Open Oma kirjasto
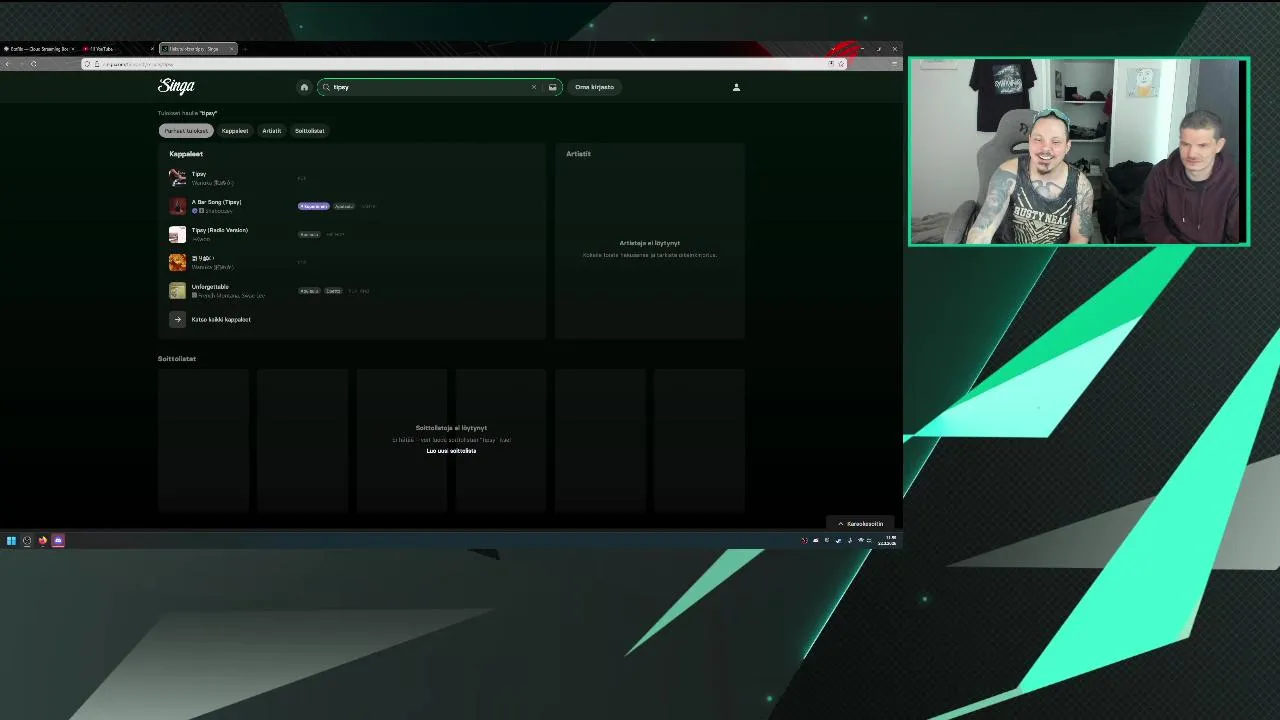Screen dimensions: 1280x720 tap(594, 87)
